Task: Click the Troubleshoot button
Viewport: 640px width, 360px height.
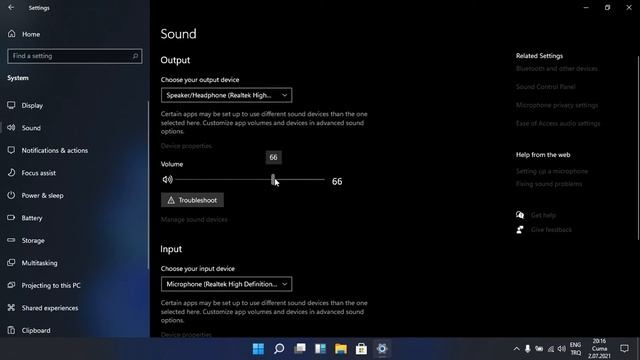Action: point(192,200)
